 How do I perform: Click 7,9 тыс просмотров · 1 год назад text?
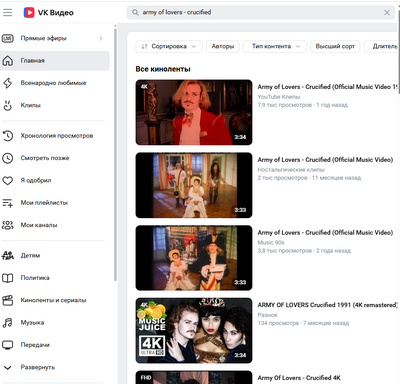pyautogui.click(x=302, y=105)
